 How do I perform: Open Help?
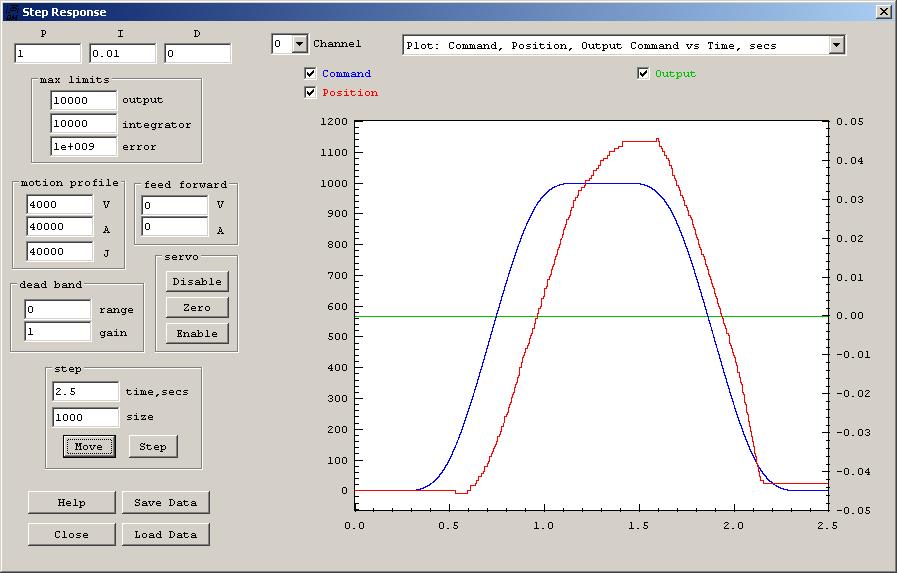(71, 503)
